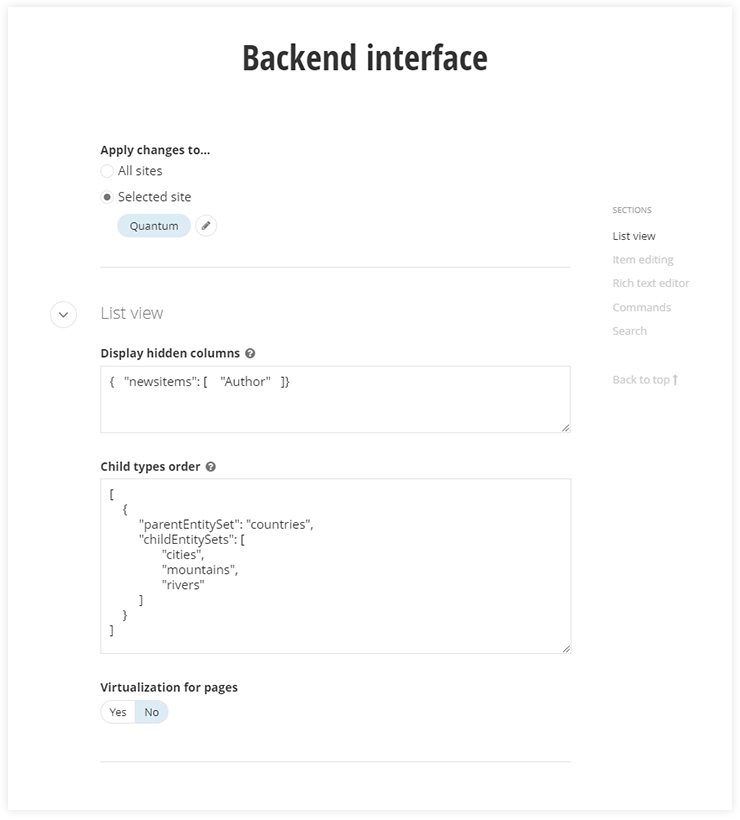Navigate to Rich text editor section
The image size is (740, 820).
click(651, 283)
